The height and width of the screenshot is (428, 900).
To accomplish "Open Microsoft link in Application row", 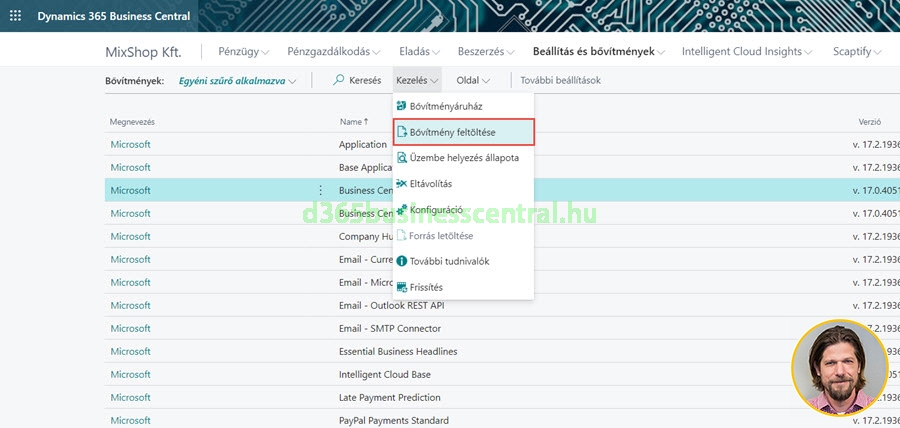I will [130, 145].
